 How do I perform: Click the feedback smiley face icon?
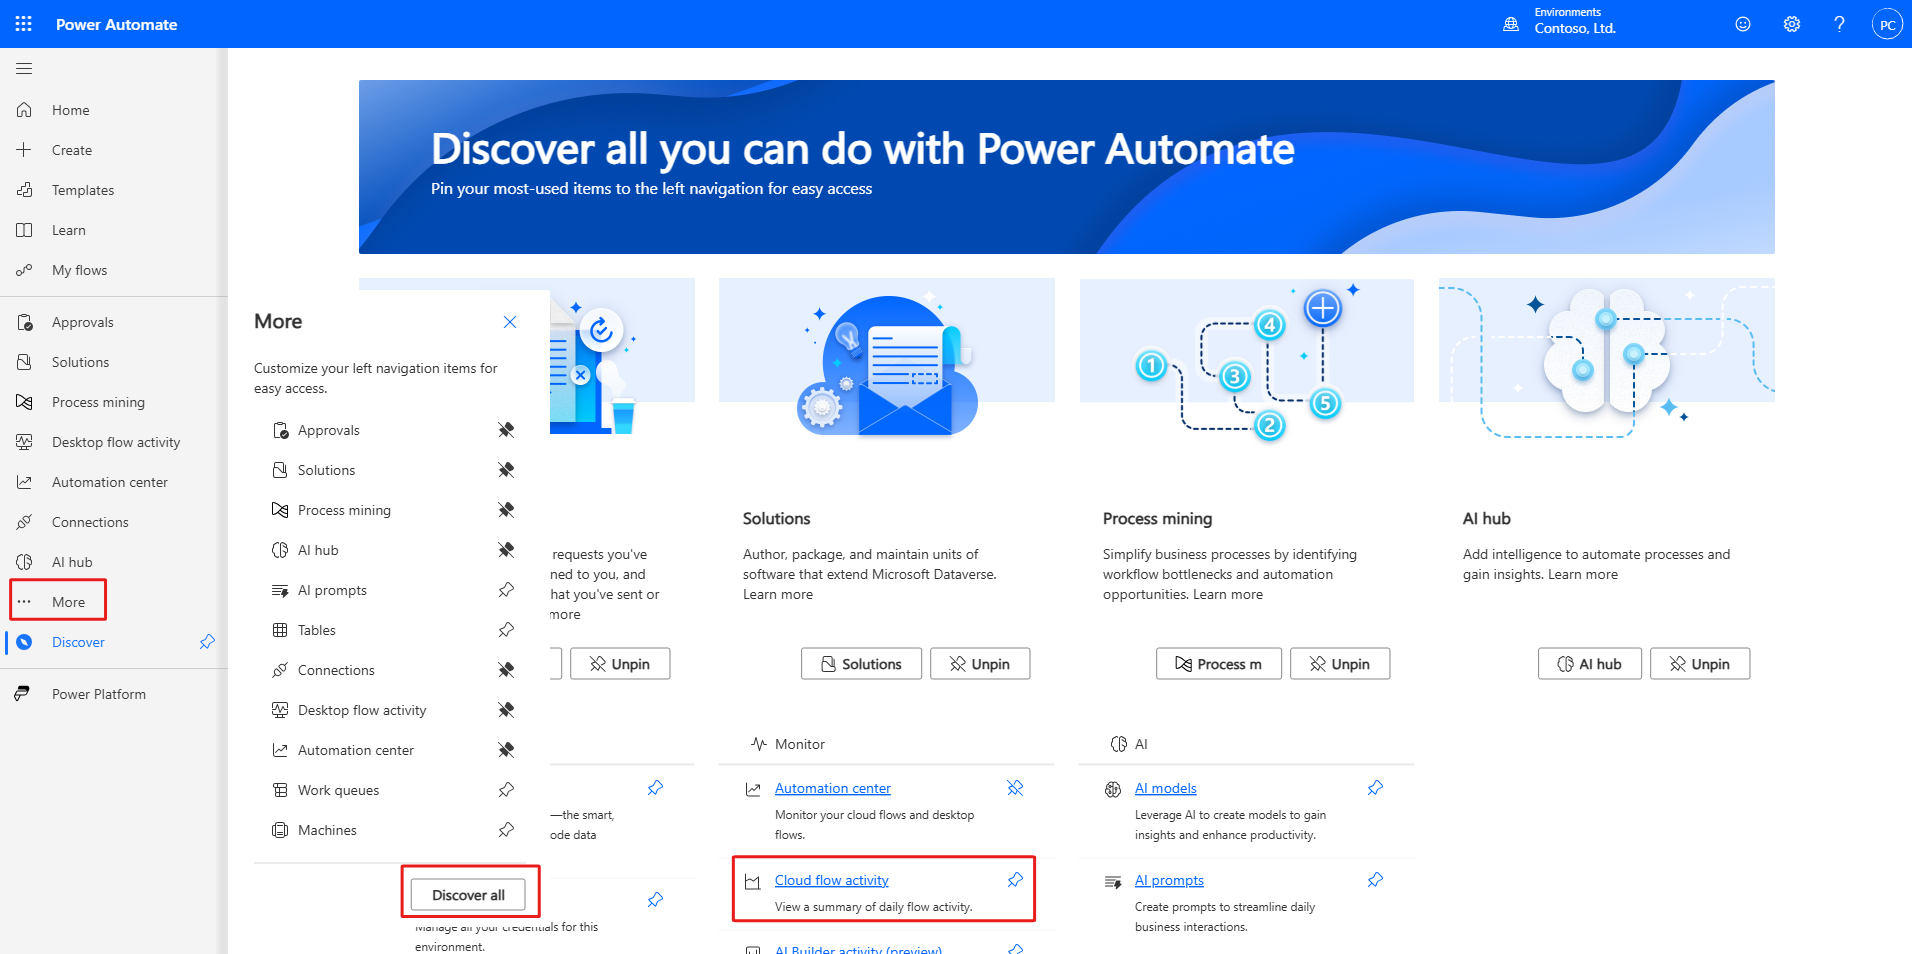tap(1743, 24)
